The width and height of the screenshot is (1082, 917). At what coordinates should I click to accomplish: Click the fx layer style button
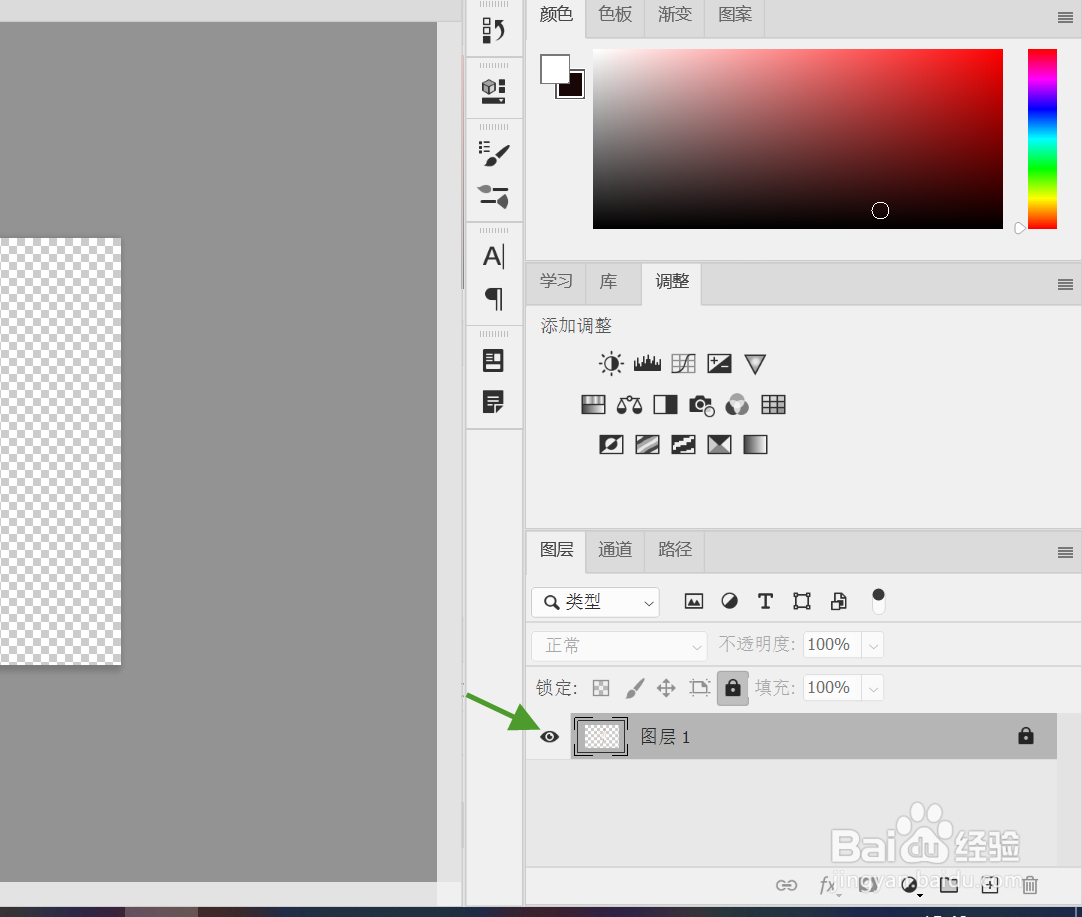tap(827, 885)
